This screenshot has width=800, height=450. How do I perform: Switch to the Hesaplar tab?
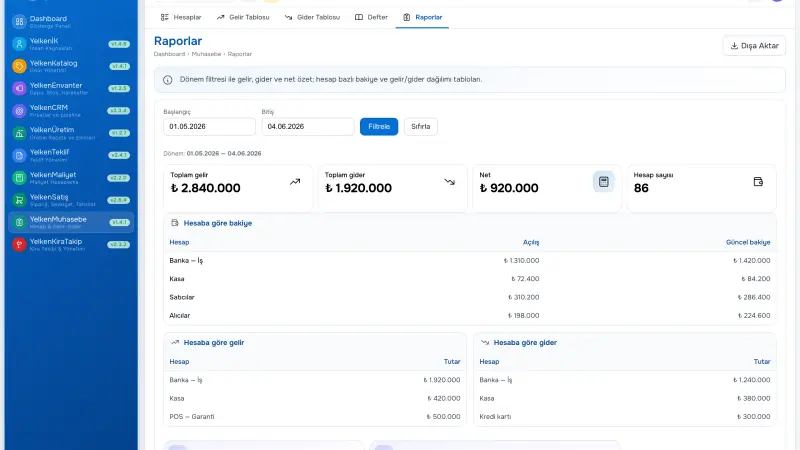[181, 17]
